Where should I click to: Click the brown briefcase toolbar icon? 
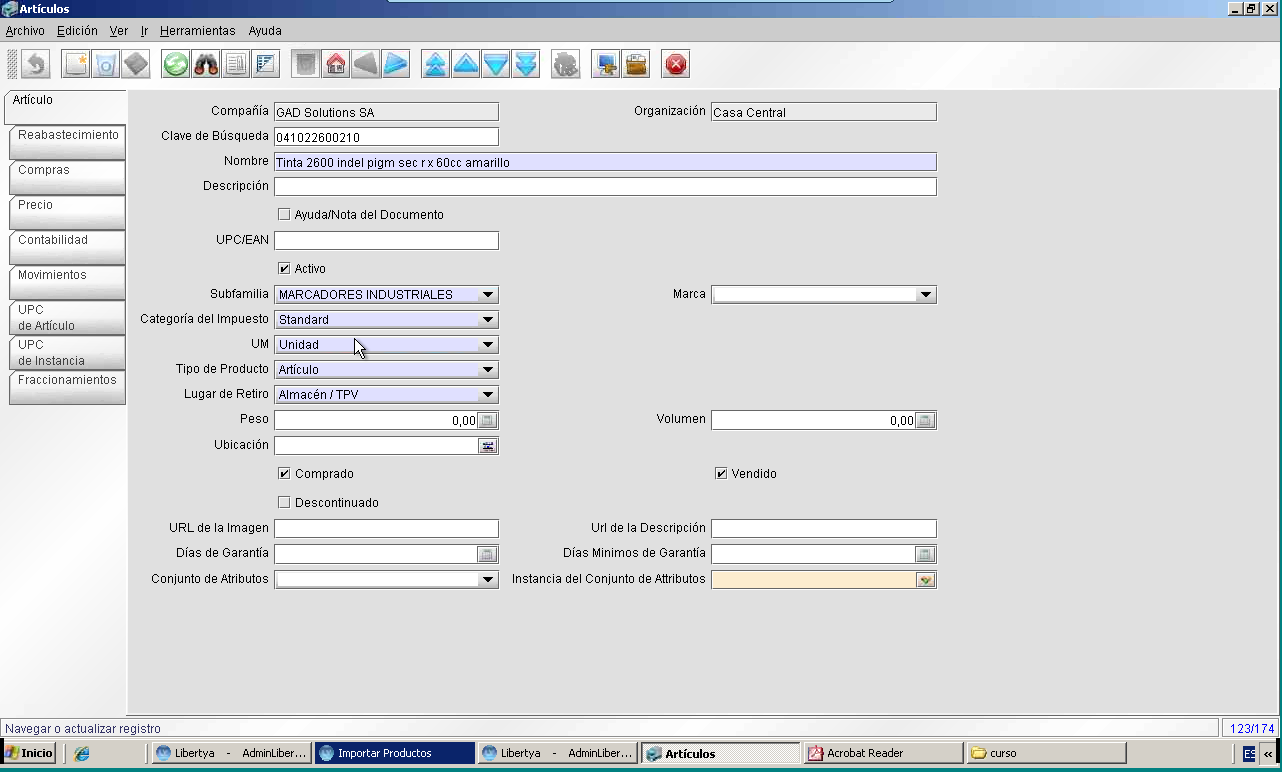click(636, 65)
